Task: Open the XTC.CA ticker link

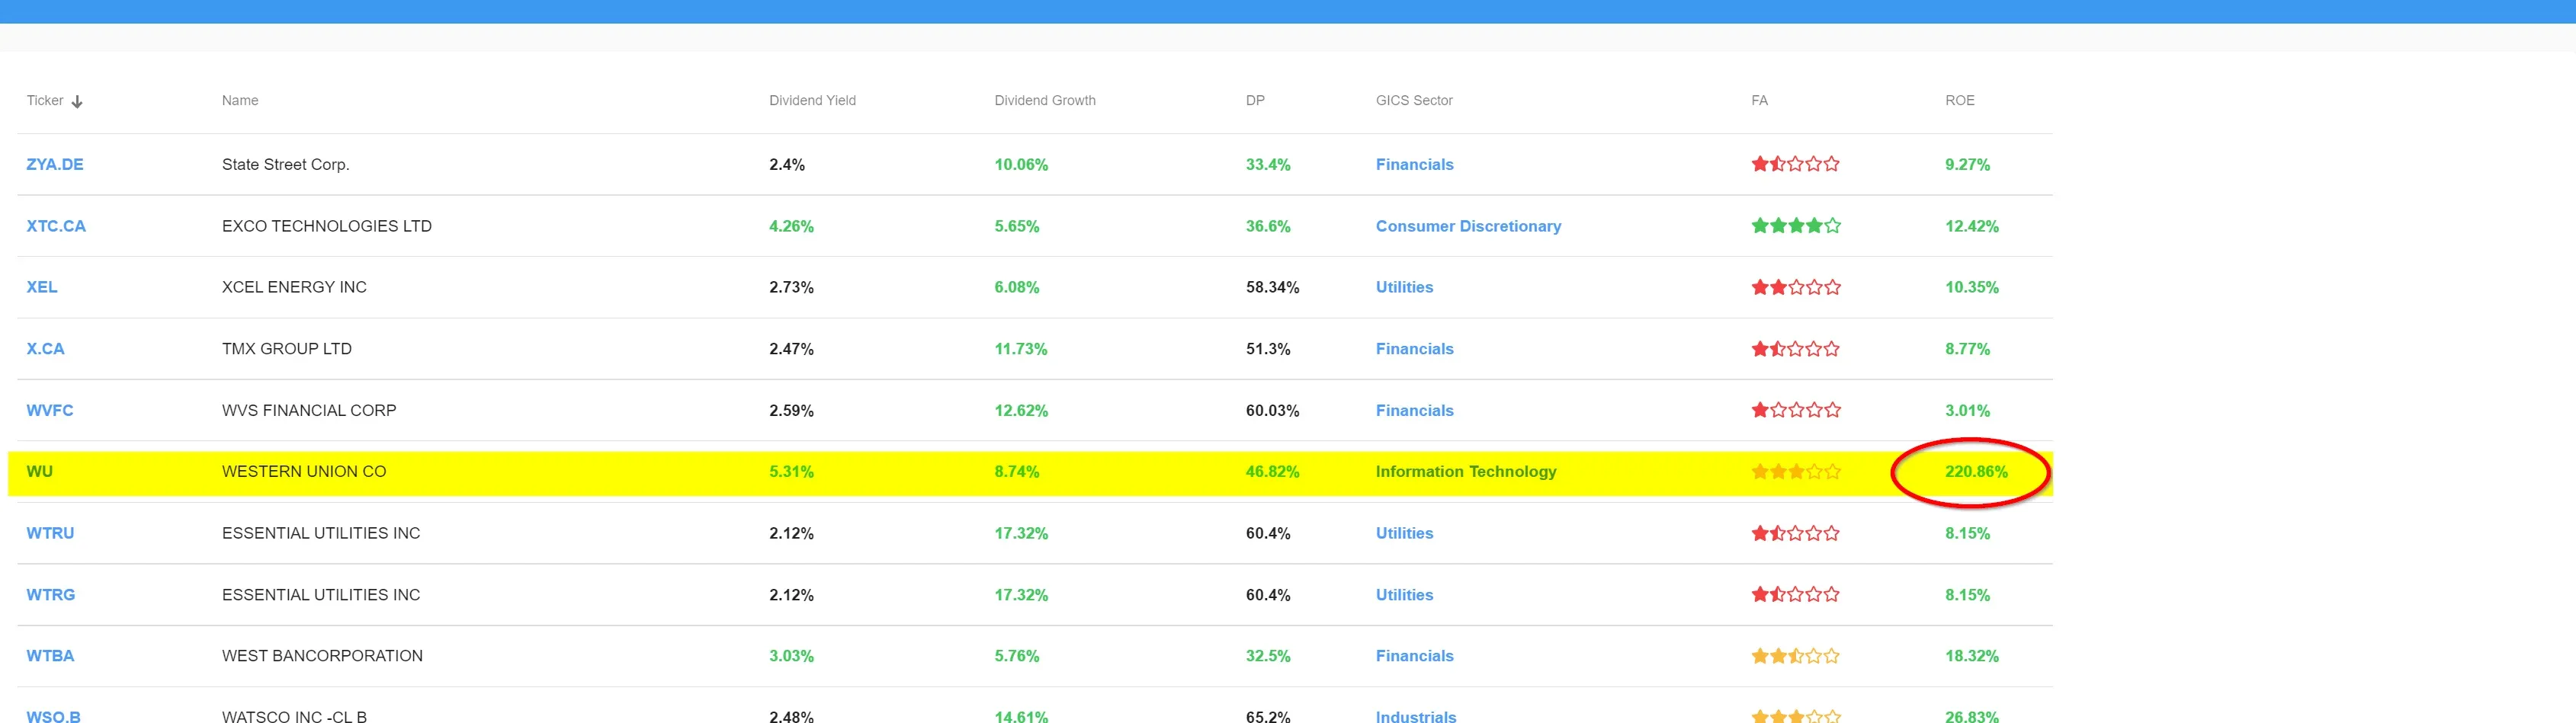Action: pyautogui.click(x=56, y=226)
